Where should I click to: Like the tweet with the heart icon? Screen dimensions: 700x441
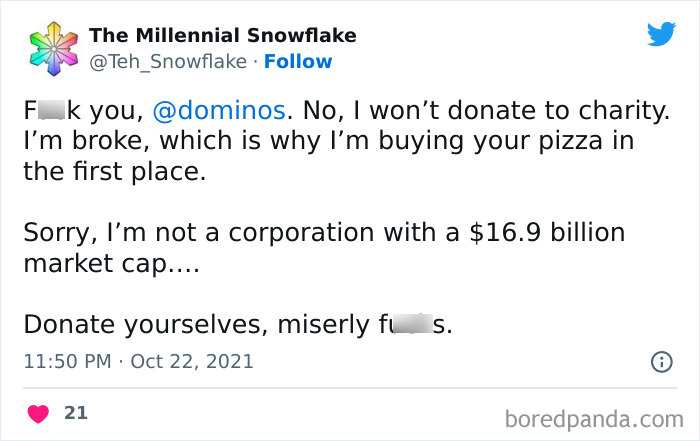pos(40,413)
